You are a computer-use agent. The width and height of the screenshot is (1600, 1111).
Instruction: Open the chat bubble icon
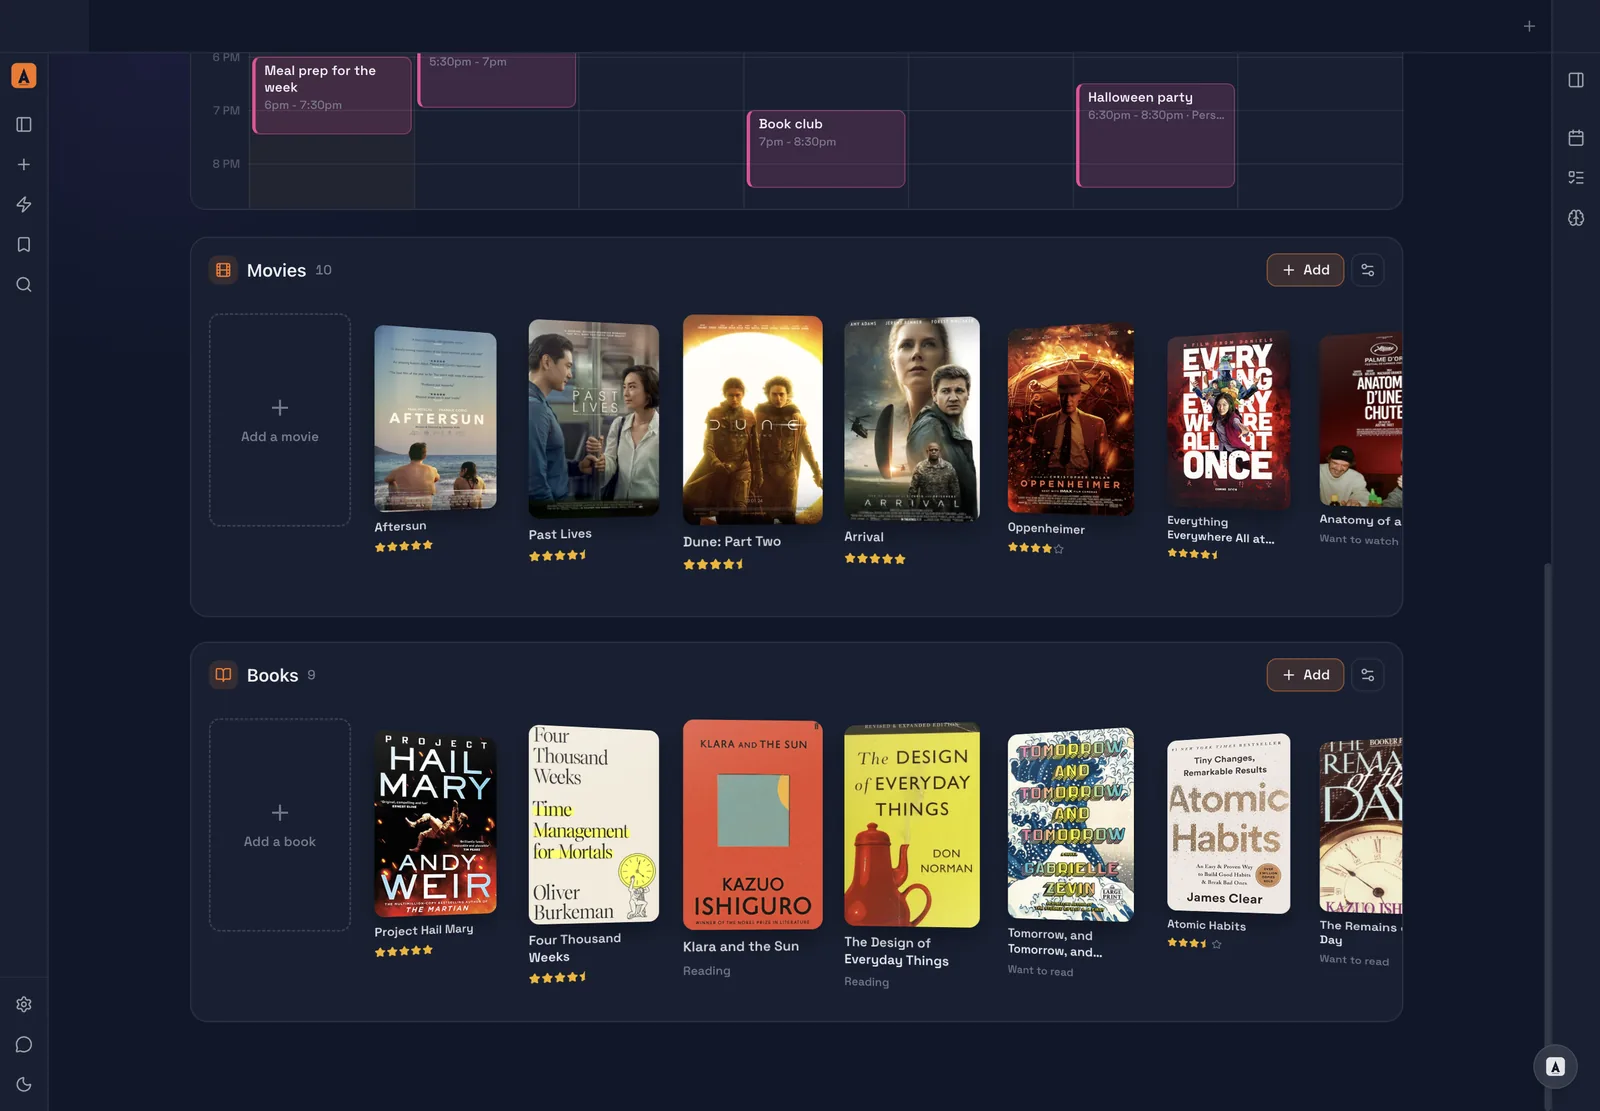pos(24,1044)
